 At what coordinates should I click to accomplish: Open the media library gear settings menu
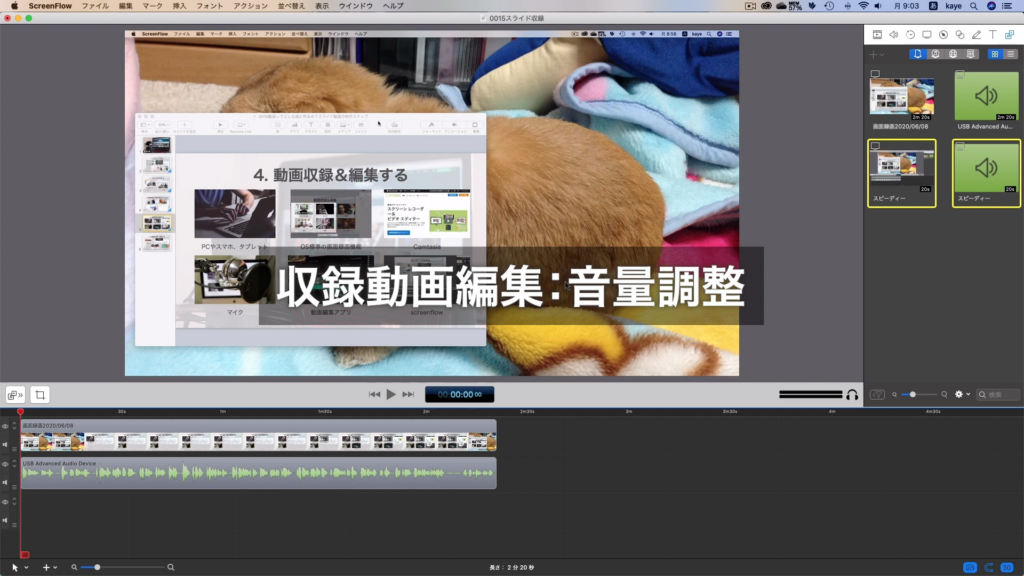(962, 395)
